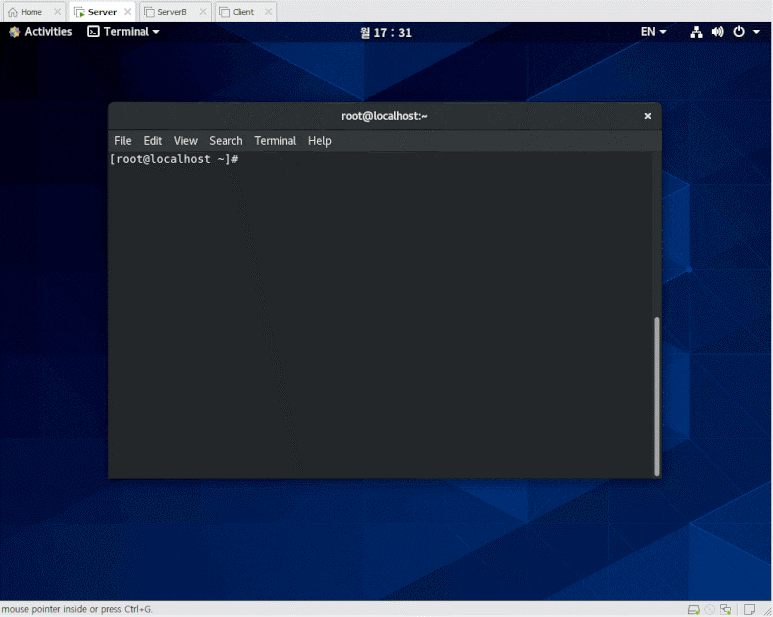Close the ServerB tab
The height and width of the screenshot is (617, 773).
click(203, 12)
